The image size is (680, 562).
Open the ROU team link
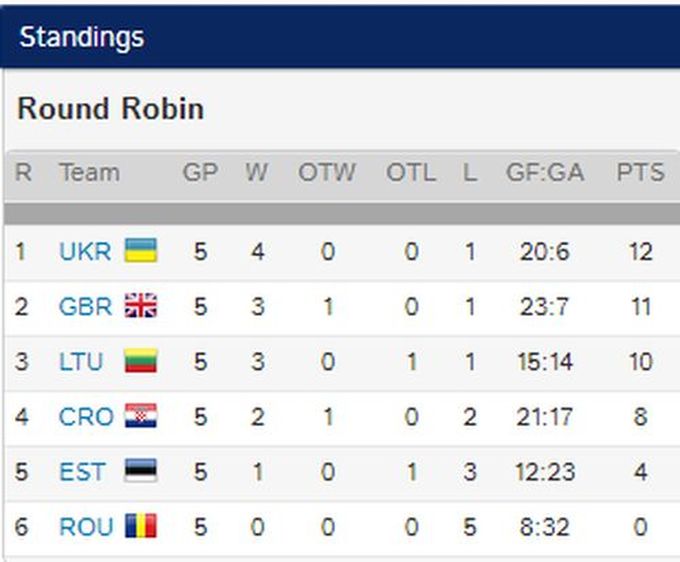[86, 526]
